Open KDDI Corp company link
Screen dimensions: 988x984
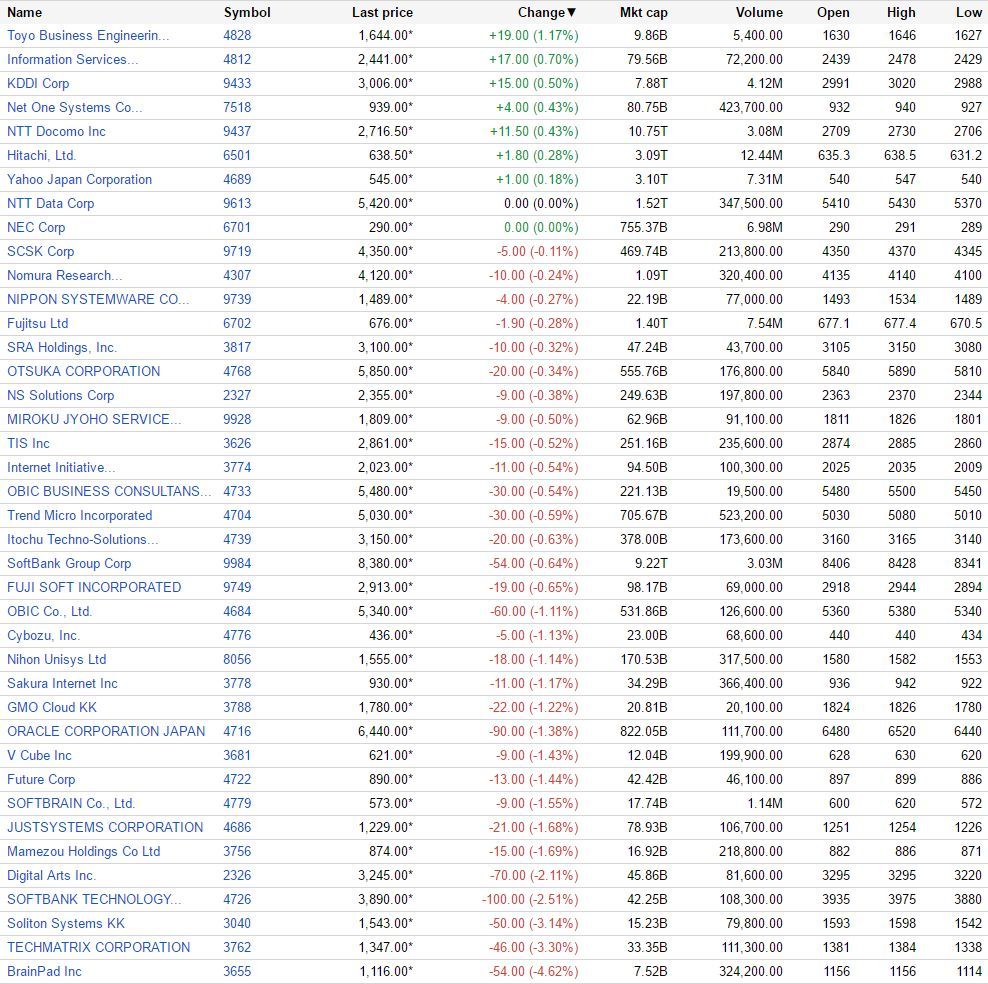click(38, 83)
